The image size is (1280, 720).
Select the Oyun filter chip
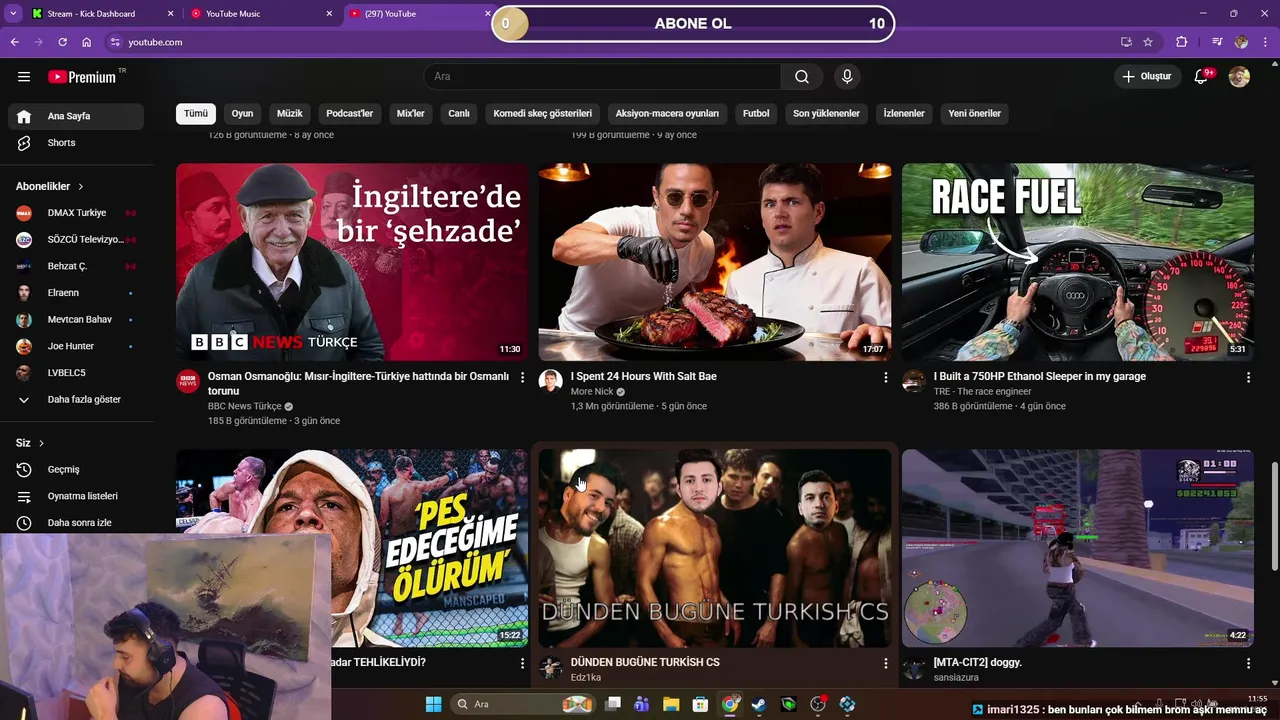(x=243, y=114)
